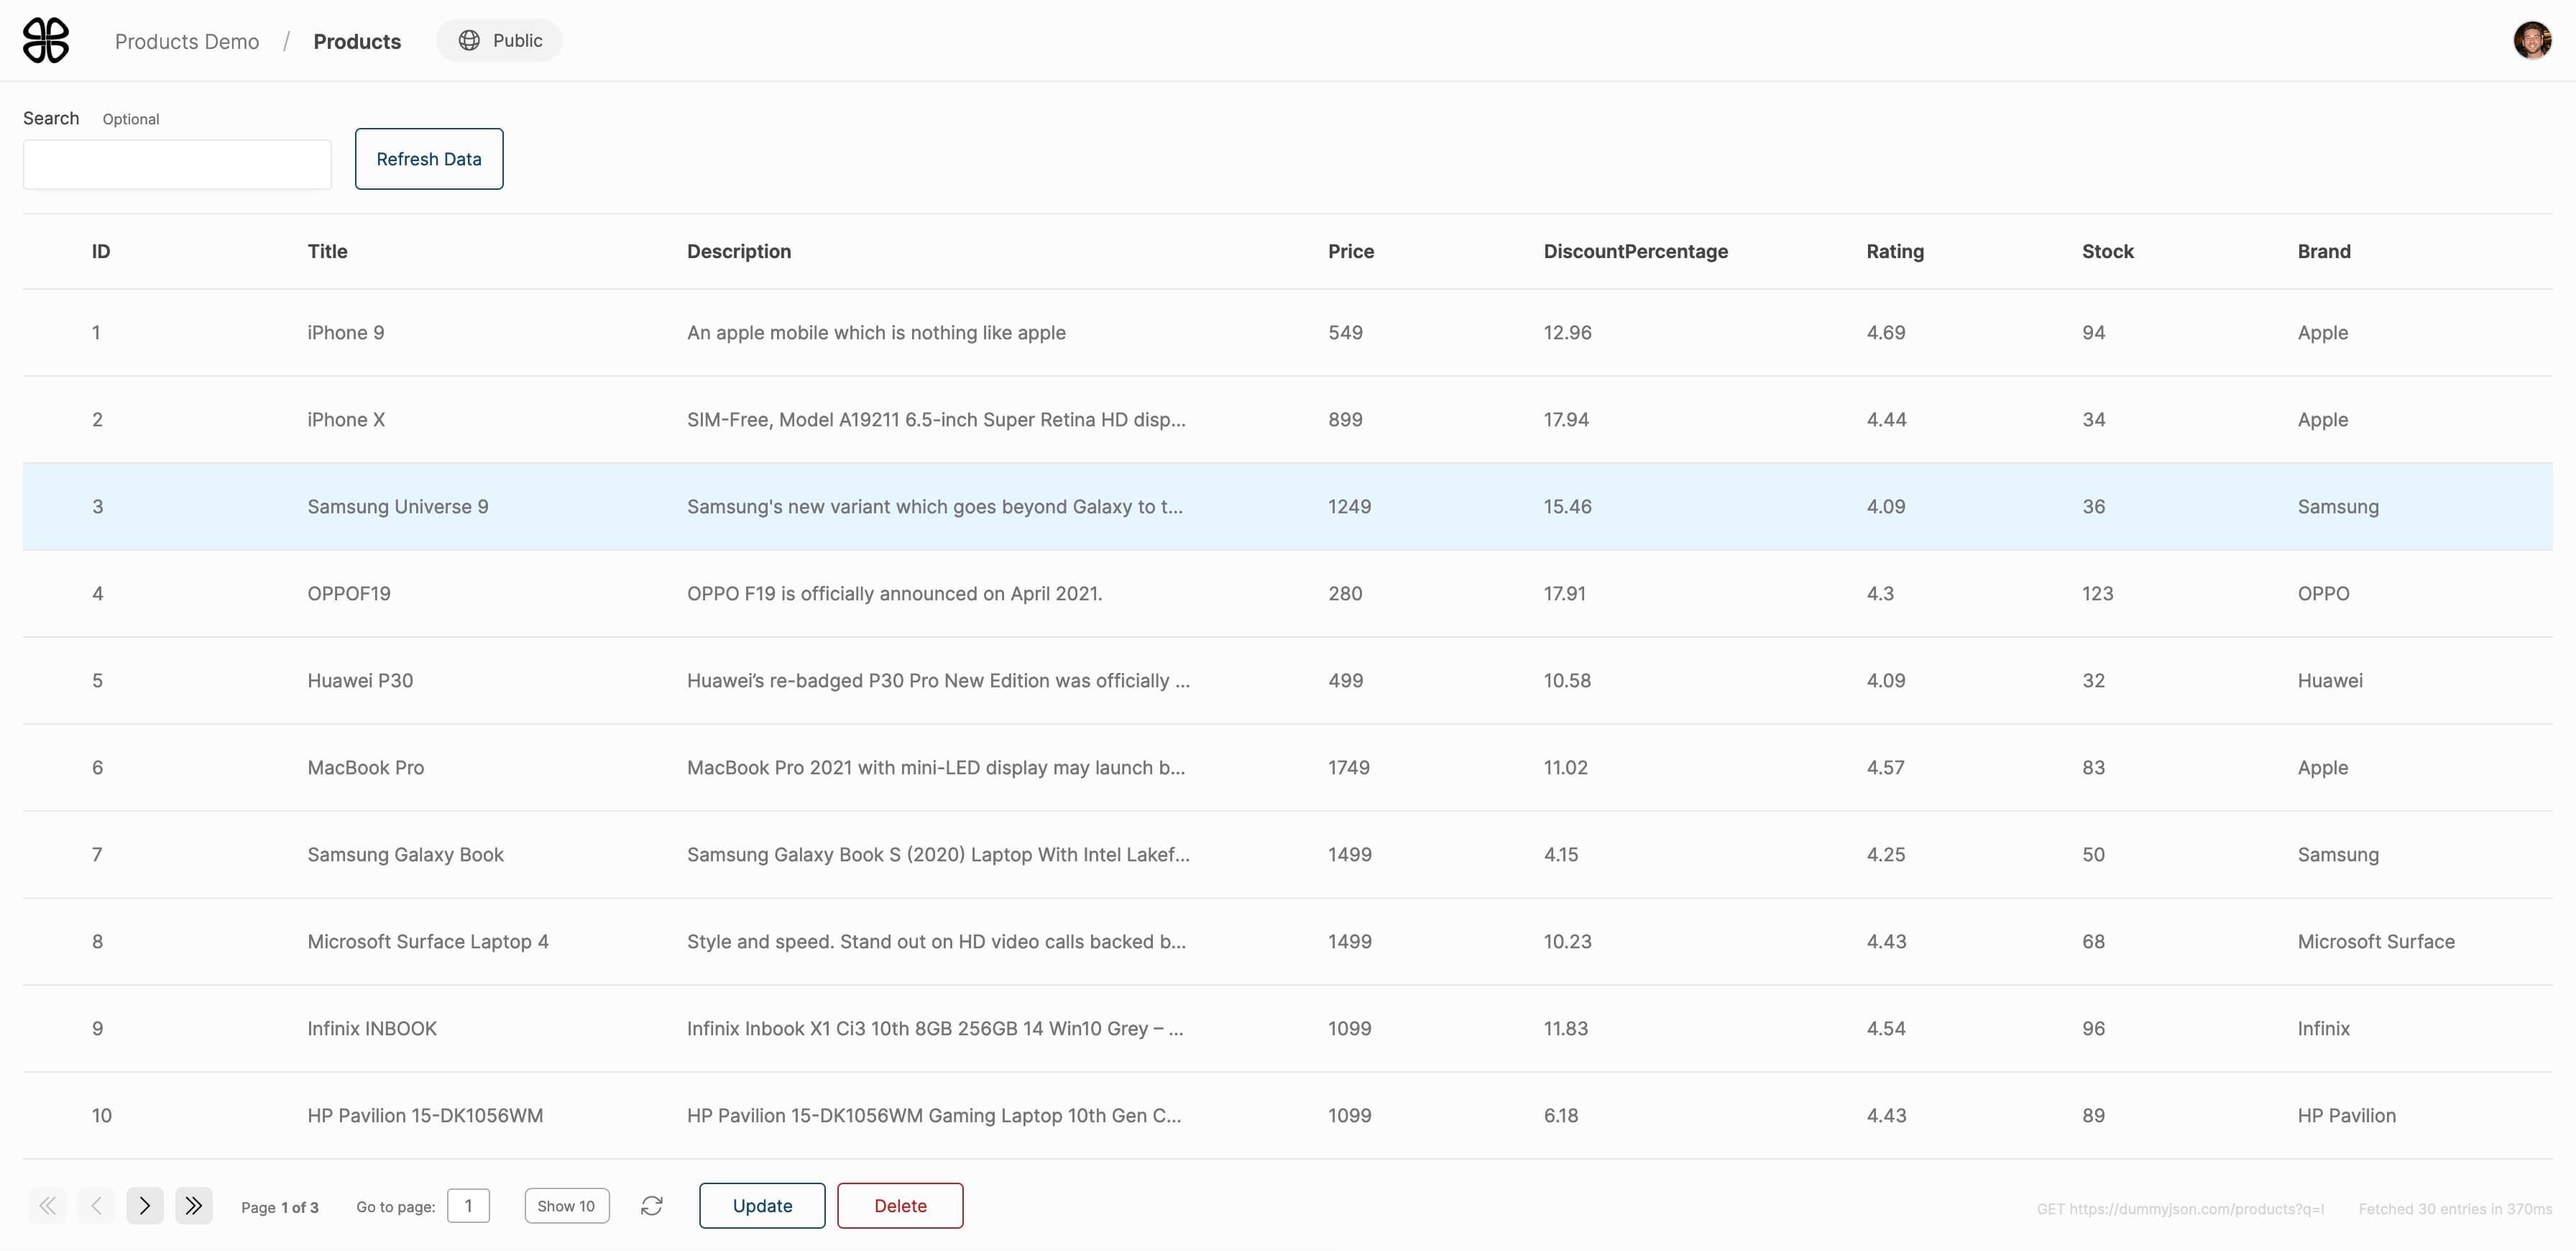Select the Samsung Galaxy Book row

click(1288, 855)
